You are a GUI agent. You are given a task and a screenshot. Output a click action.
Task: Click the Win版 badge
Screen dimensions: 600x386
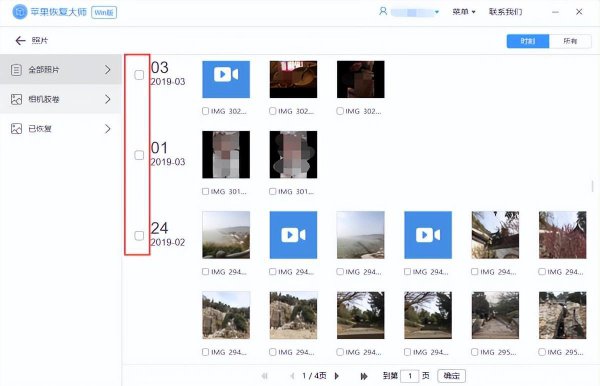[104, 12]
